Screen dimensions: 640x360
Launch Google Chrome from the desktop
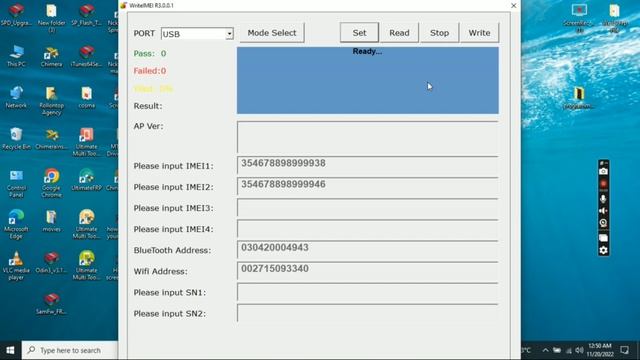coord(51,183)
